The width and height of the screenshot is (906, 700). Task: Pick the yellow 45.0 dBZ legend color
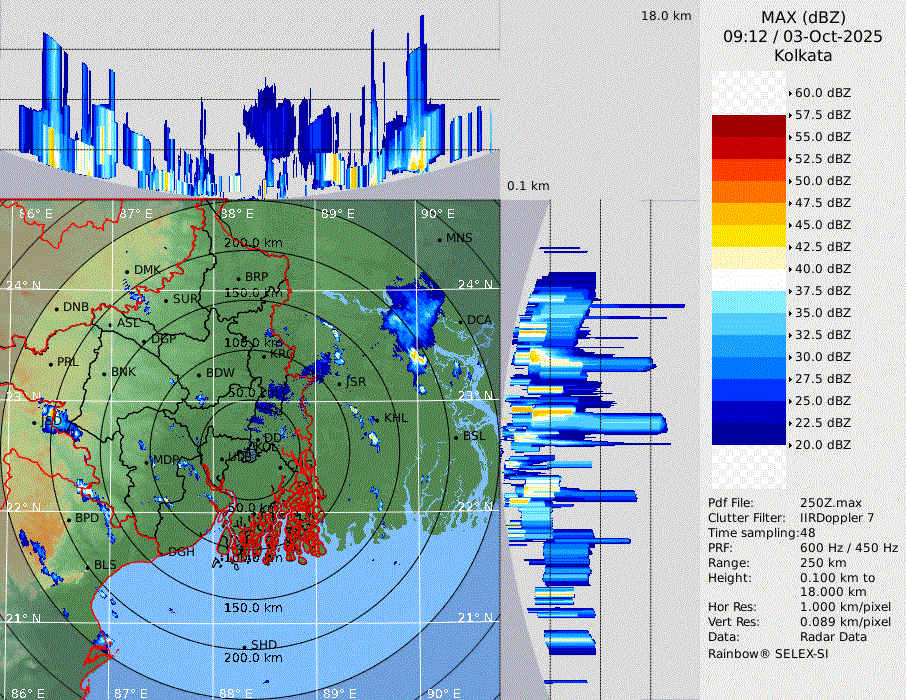click(748, 236)
